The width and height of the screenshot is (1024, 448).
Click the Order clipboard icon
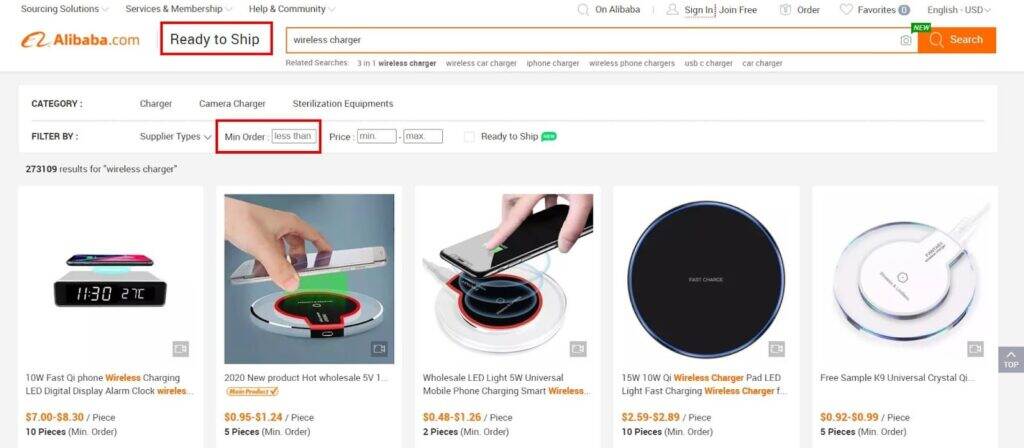click(785, 9)
